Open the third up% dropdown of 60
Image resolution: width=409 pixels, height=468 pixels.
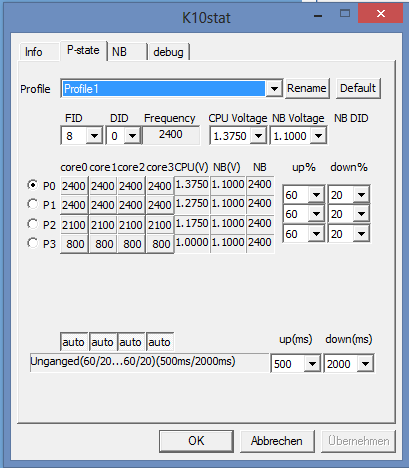[316, 234]
